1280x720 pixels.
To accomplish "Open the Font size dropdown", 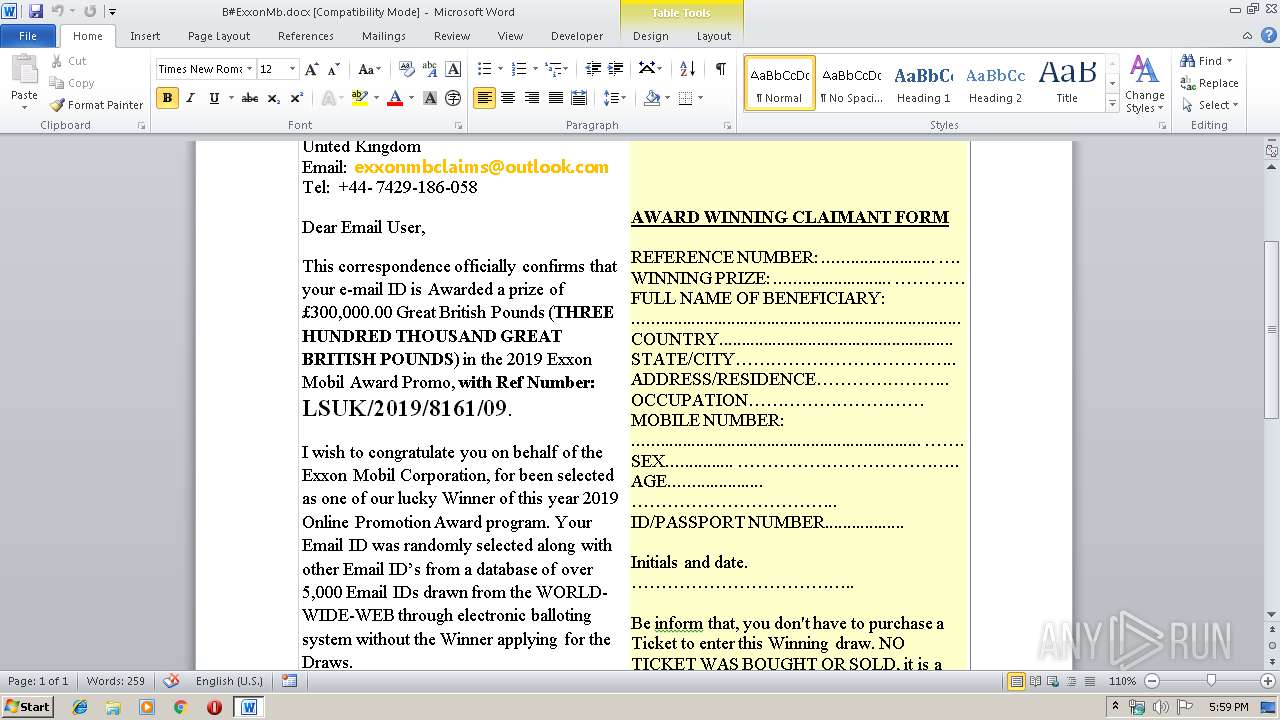I will (x=292, y=69).
